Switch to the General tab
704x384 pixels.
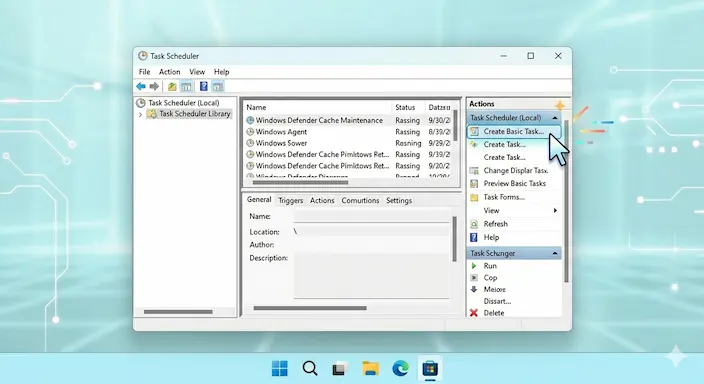pyautogui.click(x=259, y=199)
